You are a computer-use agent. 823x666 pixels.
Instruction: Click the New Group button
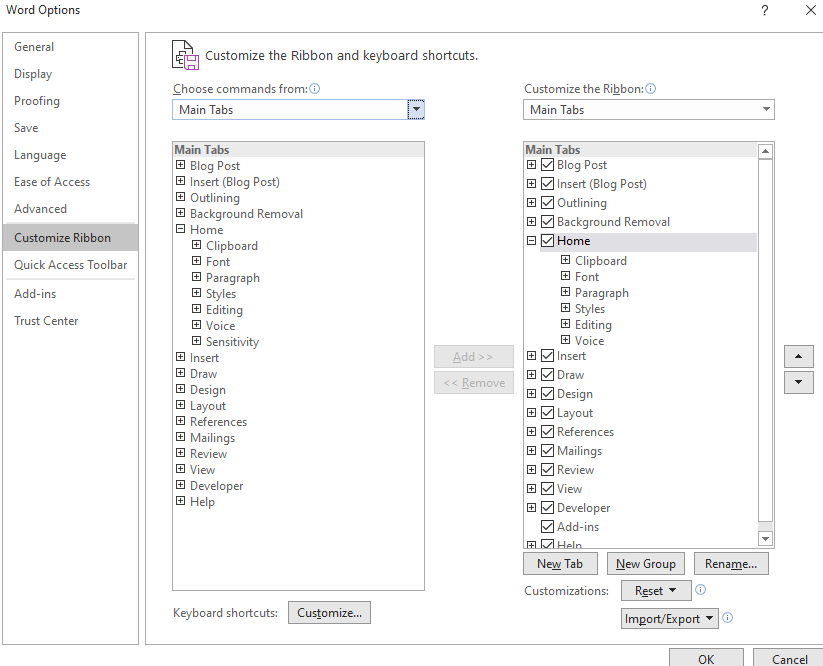(646, 564)
